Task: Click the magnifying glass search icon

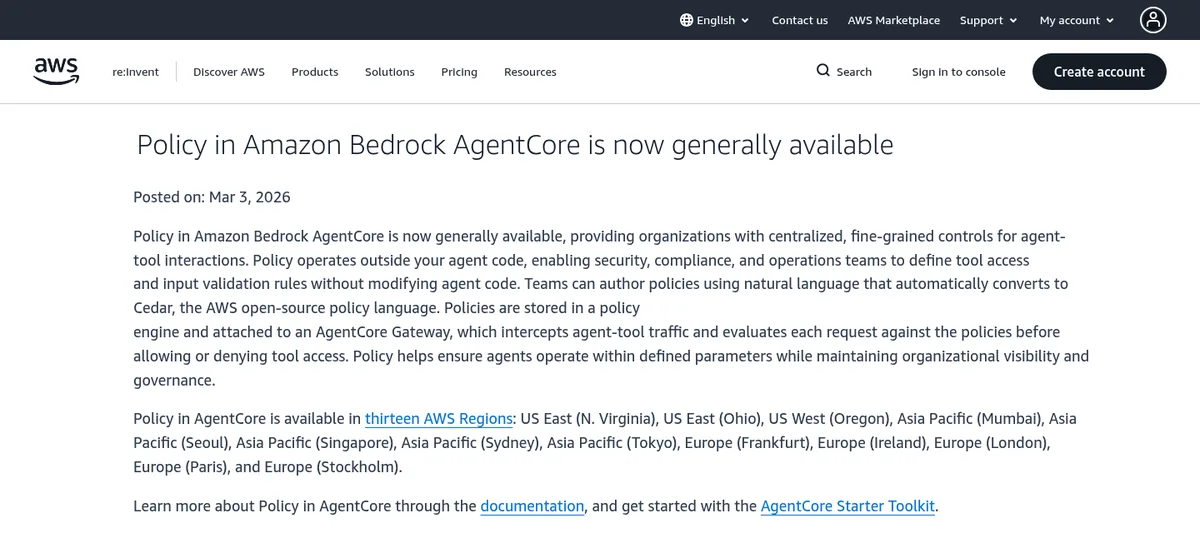Action: [x=823, y=71]
